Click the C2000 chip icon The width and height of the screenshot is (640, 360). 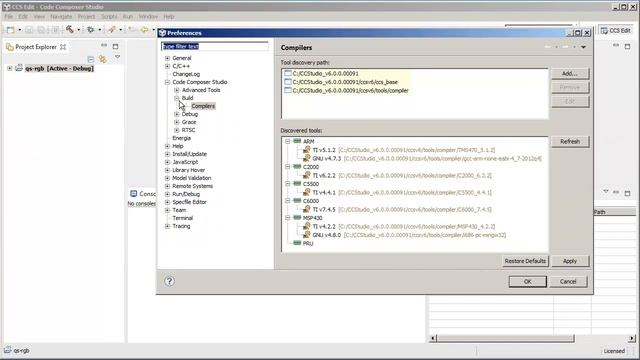click(x=297, y=167)
